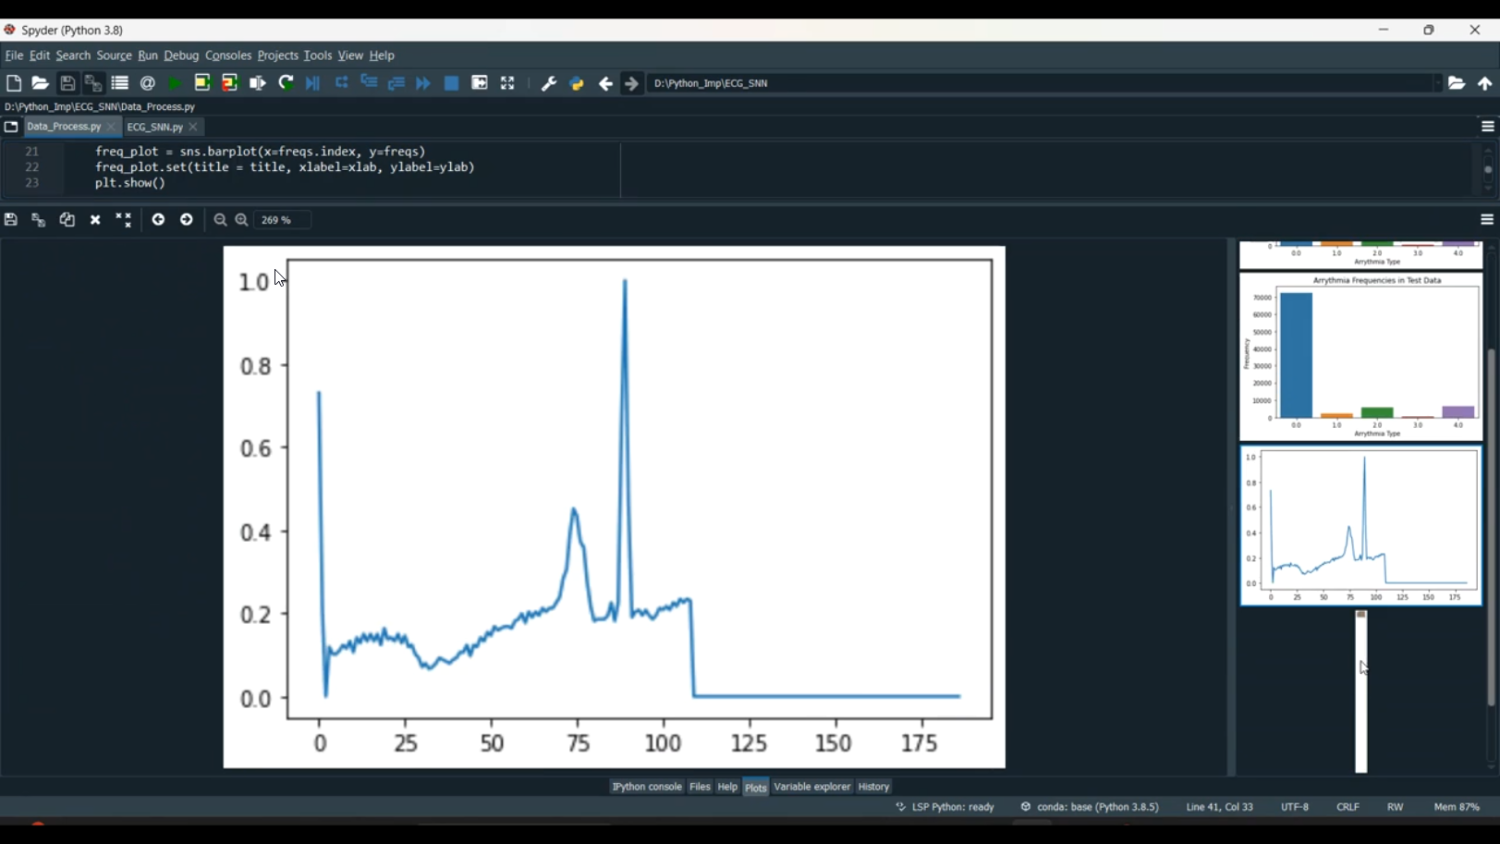Remove all plots from the Plots pane

click(x=123, y=219)
